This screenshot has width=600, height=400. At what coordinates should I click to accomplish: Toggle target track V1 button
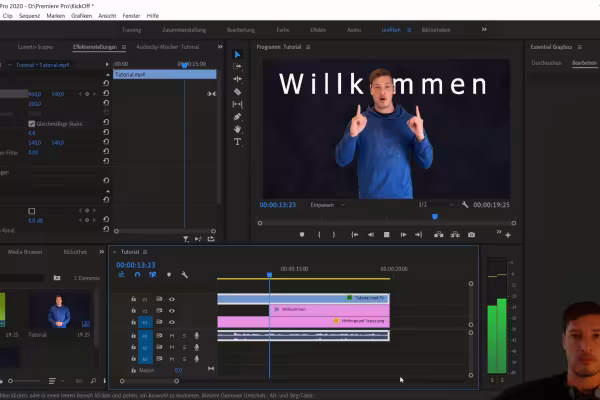tap(145, 322)
